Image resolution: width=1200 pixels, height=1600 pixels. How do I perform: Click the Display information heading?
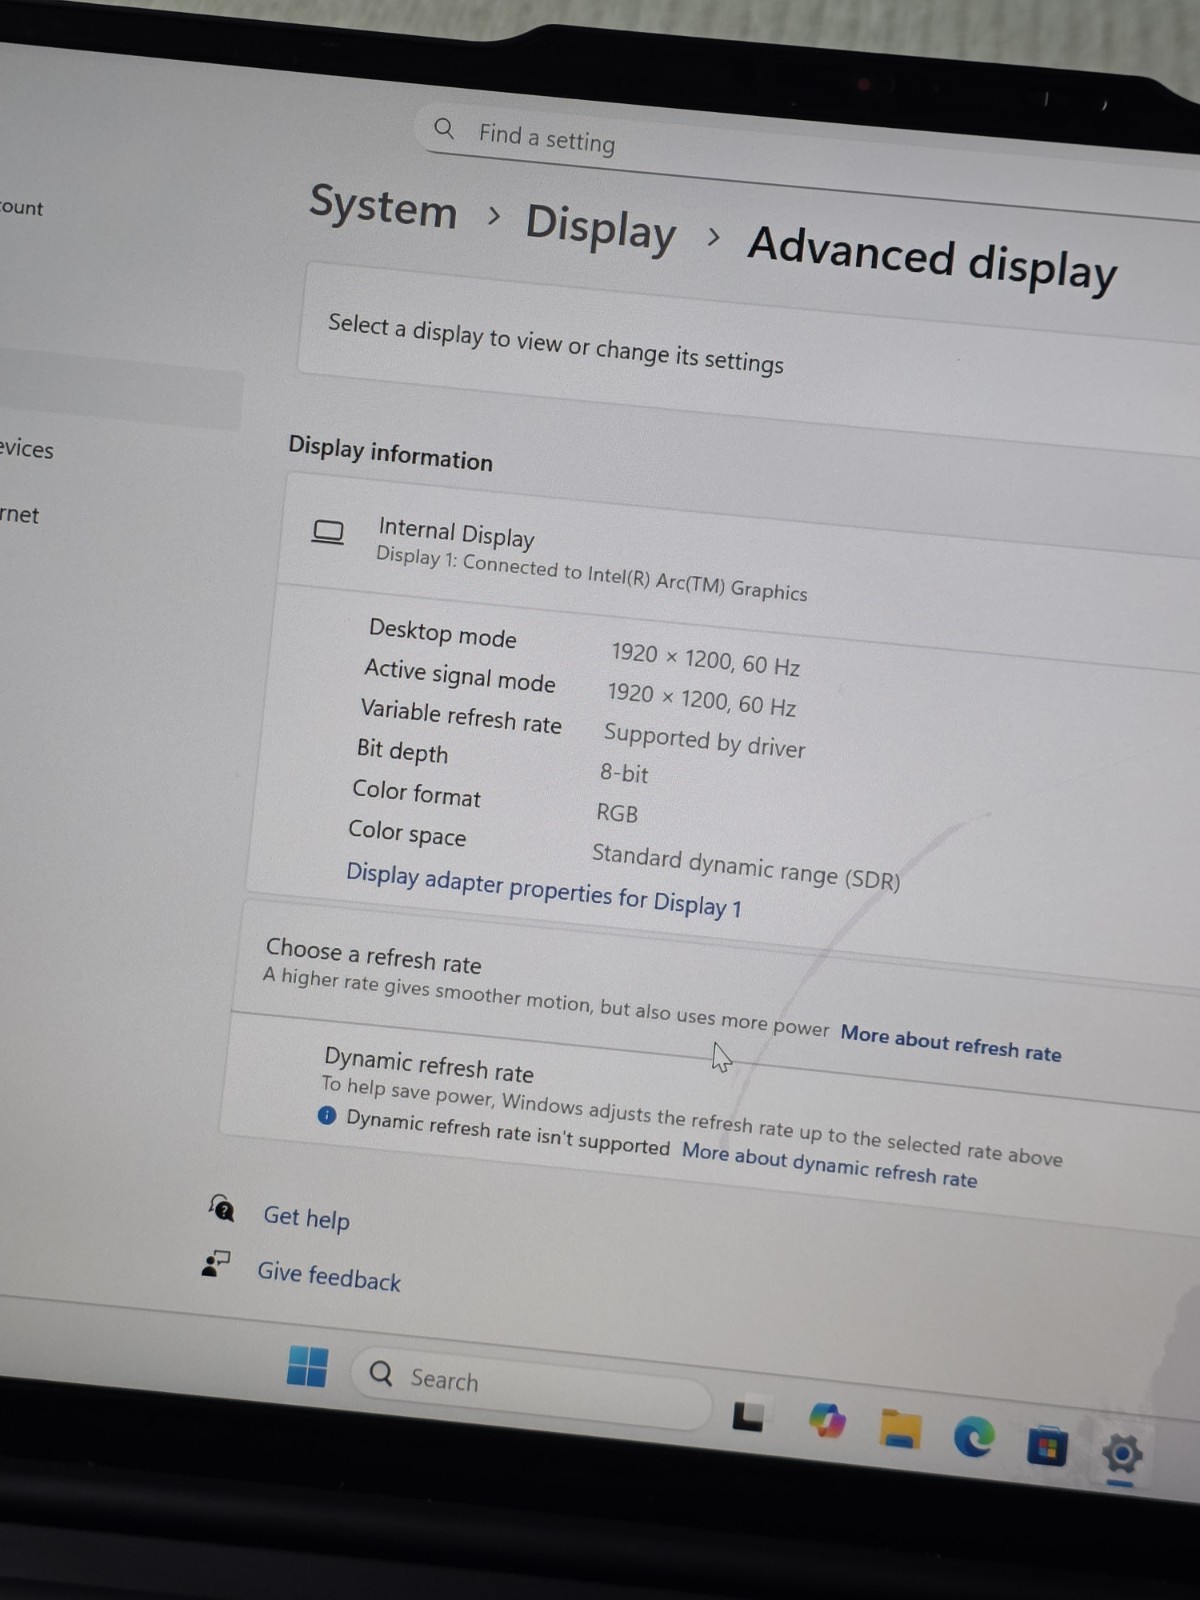(390, 453)
